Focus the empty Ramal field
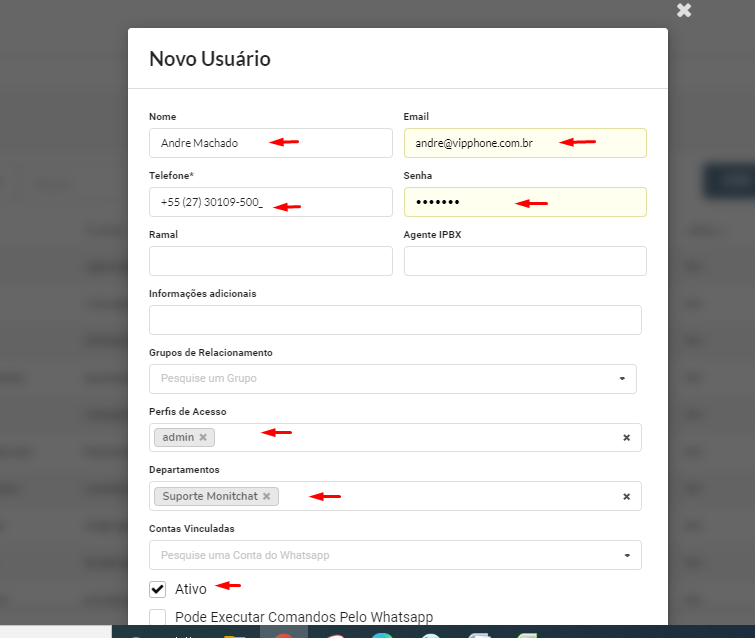The image size is (755, 638). tap(271, 261)
